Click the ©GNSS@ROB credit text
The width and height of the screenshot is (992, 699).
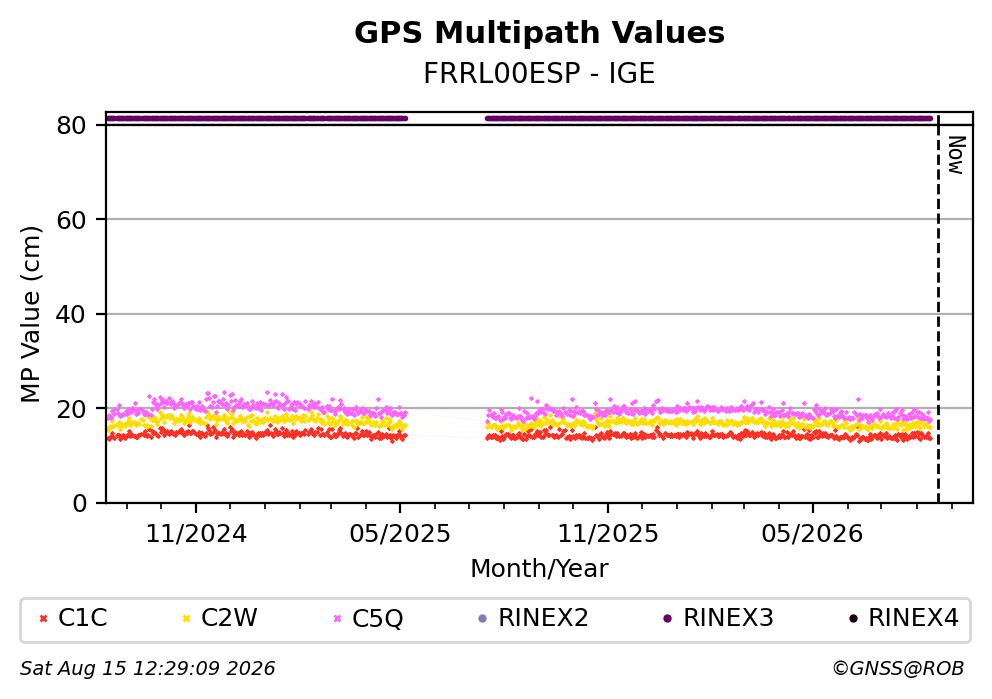898,669
